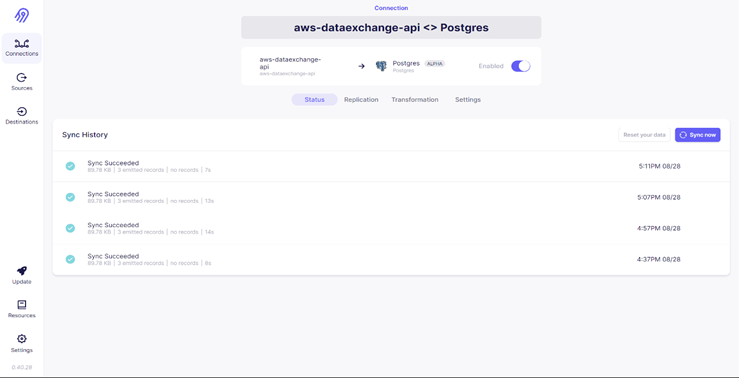Open the sync row from 4:57PM 08/28

pos(391,228)
